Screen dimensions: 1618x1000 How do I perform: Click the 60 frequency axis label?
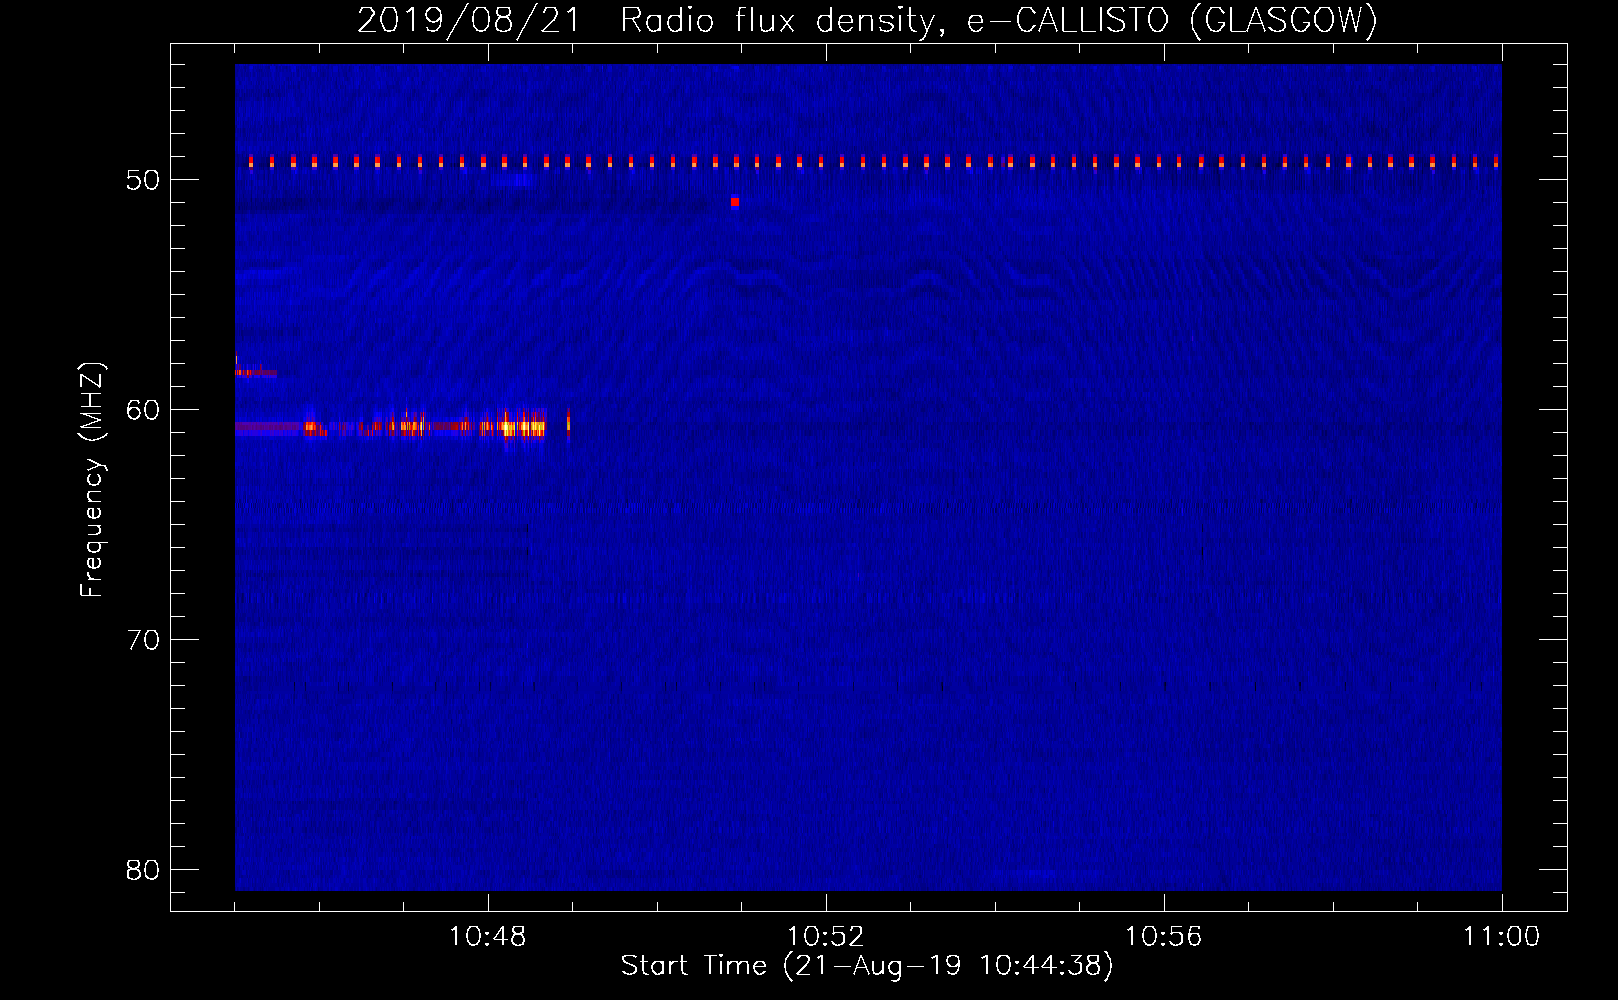(x=143, y=410)
